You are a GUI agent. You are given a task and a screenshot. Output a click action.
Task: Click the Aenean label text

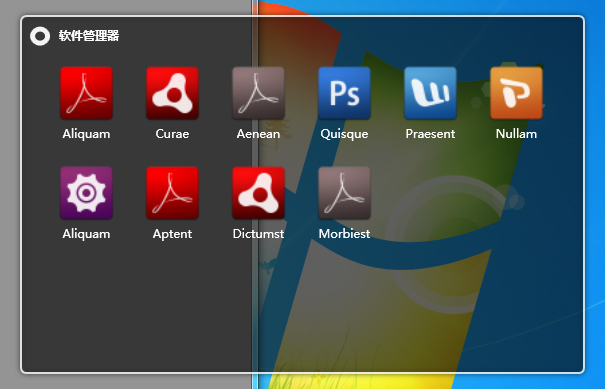259,134
